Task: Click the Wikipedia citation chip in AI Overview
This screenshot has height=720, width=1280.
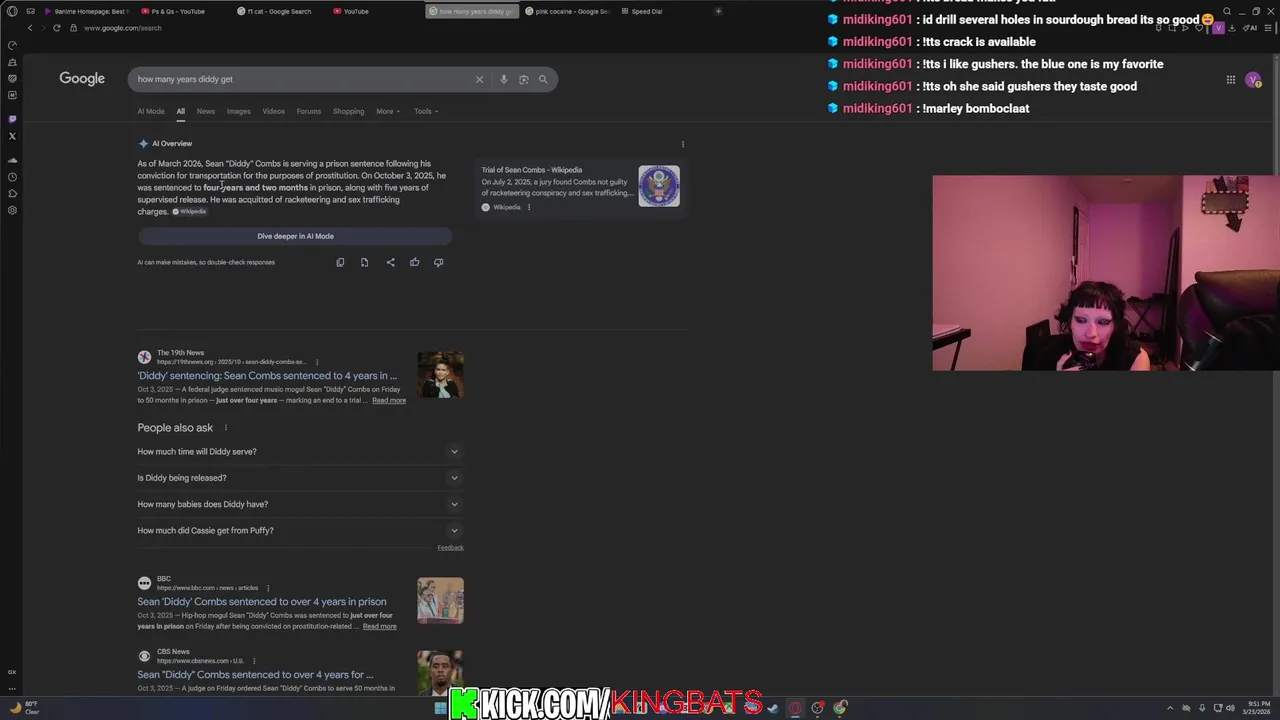Action: pyautogui.click(x=189, y=212)
